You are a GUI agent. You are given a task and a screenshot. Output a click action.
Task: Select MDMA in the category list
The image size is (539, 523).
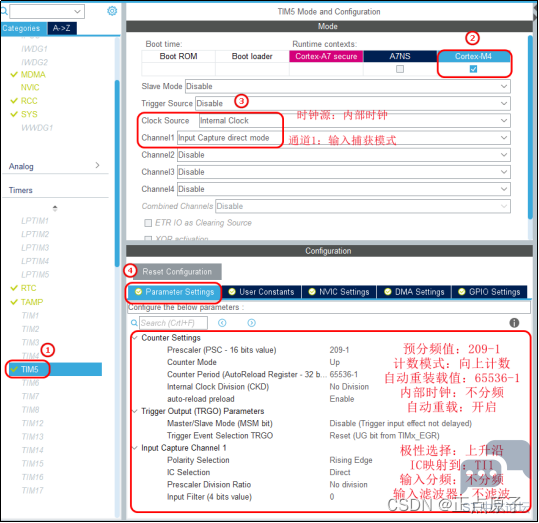tap(33, 75)
